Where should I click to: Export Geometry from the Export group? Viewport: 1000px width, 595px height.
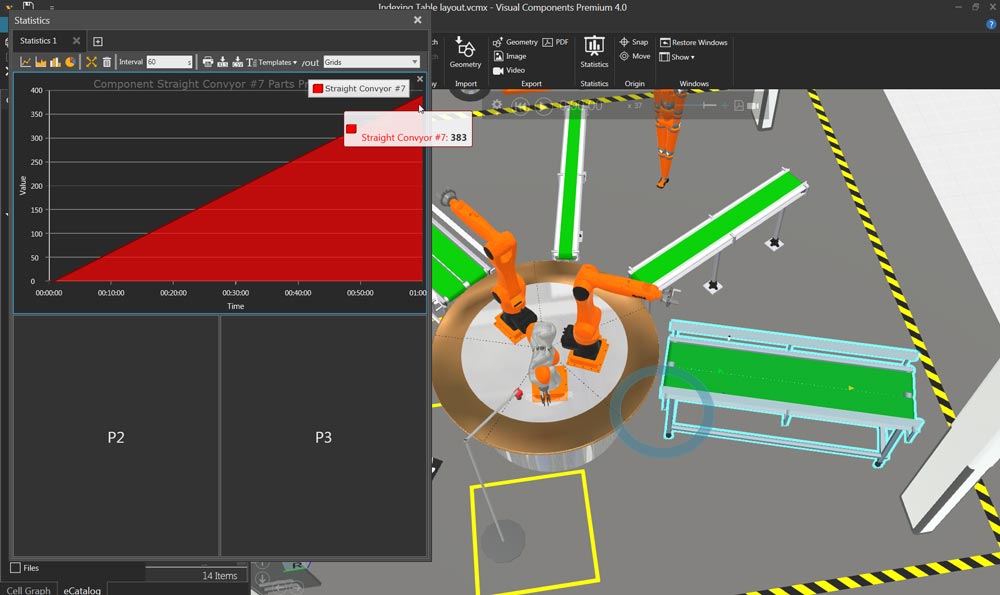click(x=515, y=42)
